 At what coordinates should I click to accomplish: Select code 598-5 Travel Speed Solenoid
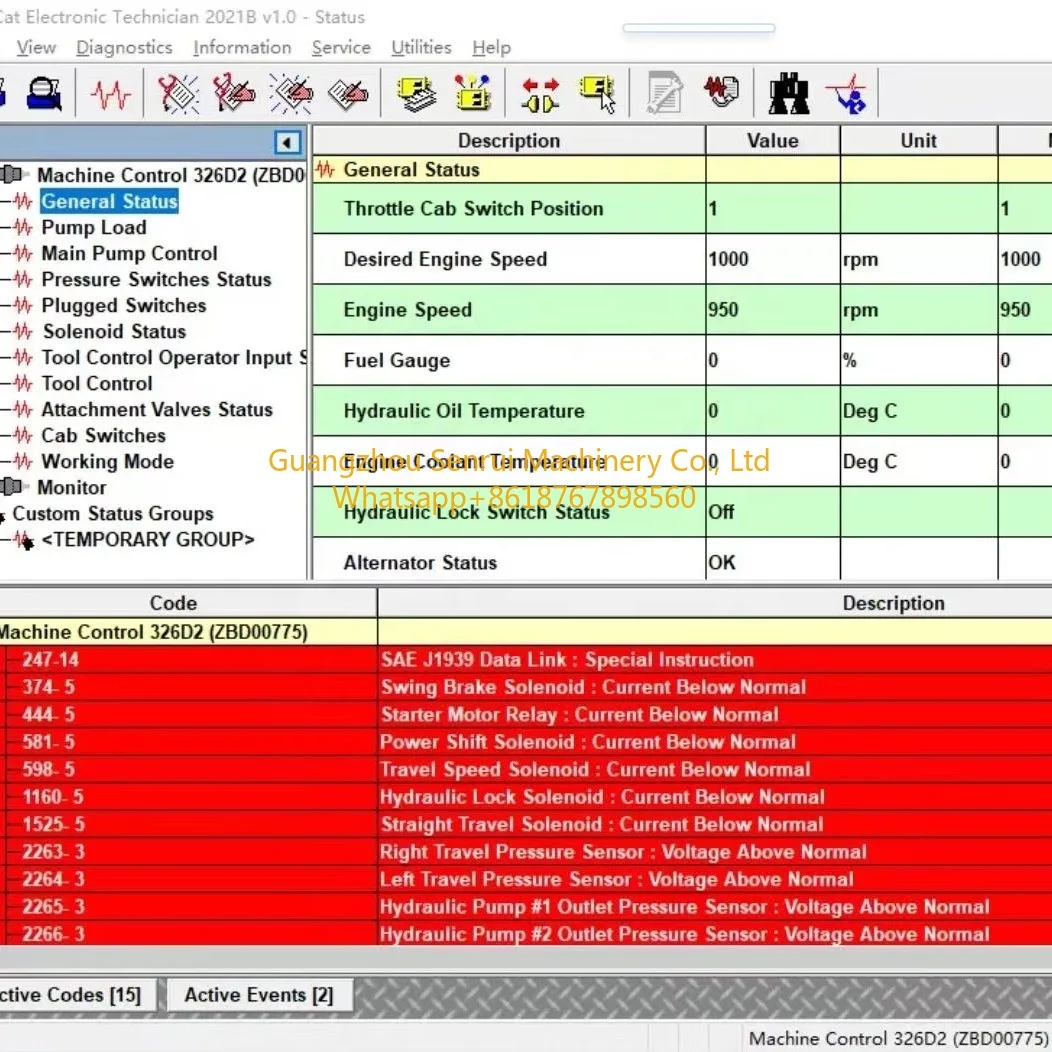point(526,770)
